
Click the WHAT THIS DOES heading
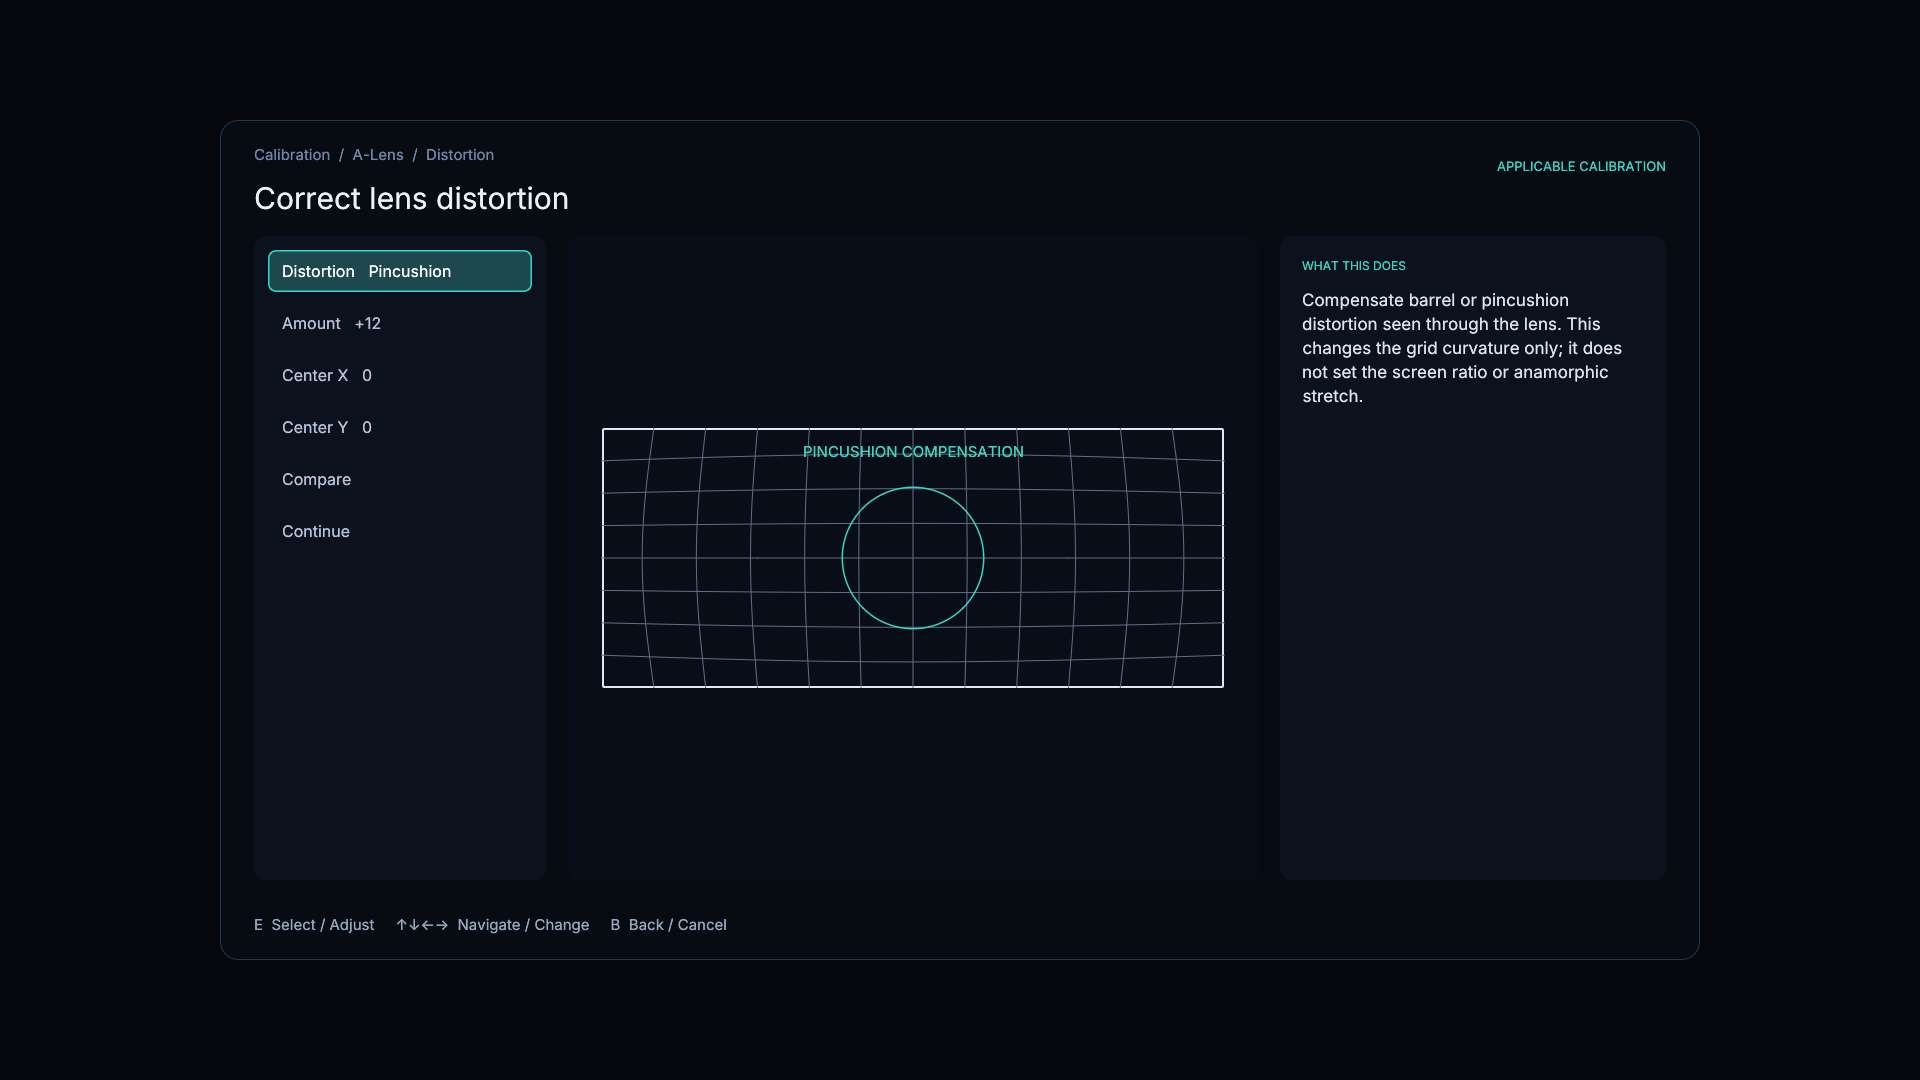coord(1354,266)
